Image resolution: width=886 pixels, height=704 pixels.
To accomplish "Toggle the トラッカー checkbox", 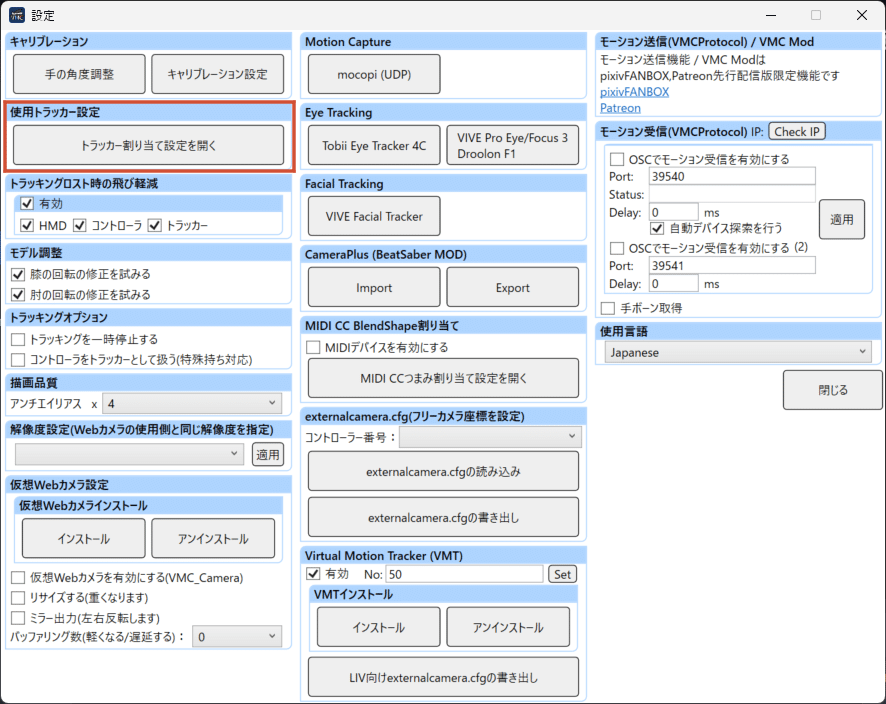I will (x=154, y=225).
